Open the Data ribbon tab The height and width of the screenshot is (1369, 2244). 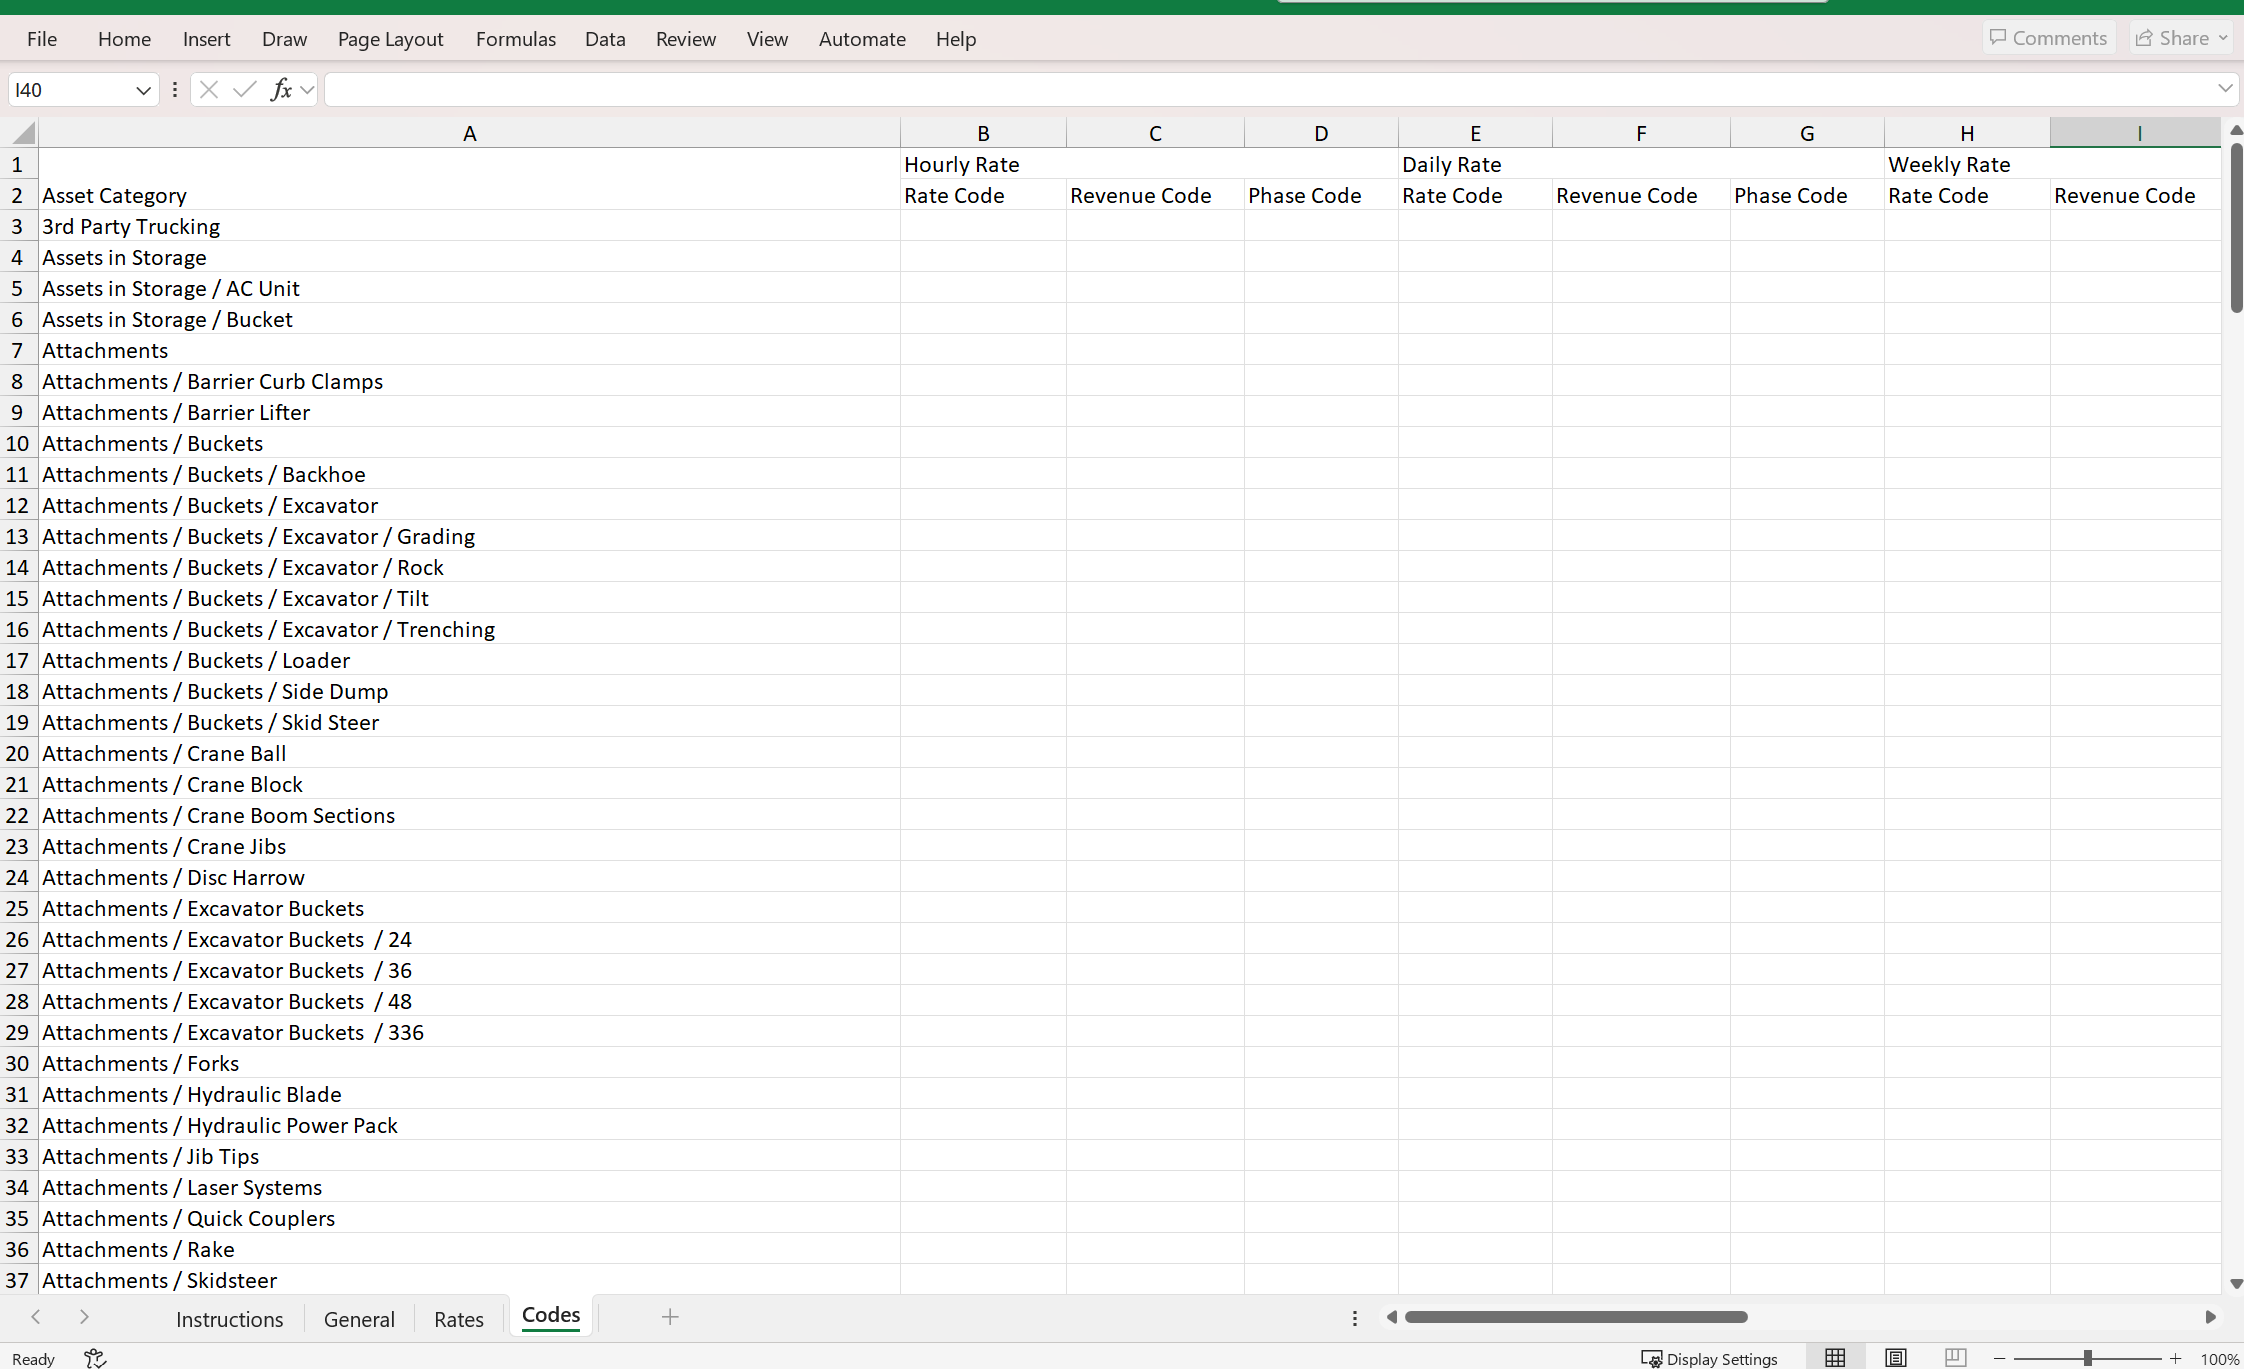click(x=605, y=39)
